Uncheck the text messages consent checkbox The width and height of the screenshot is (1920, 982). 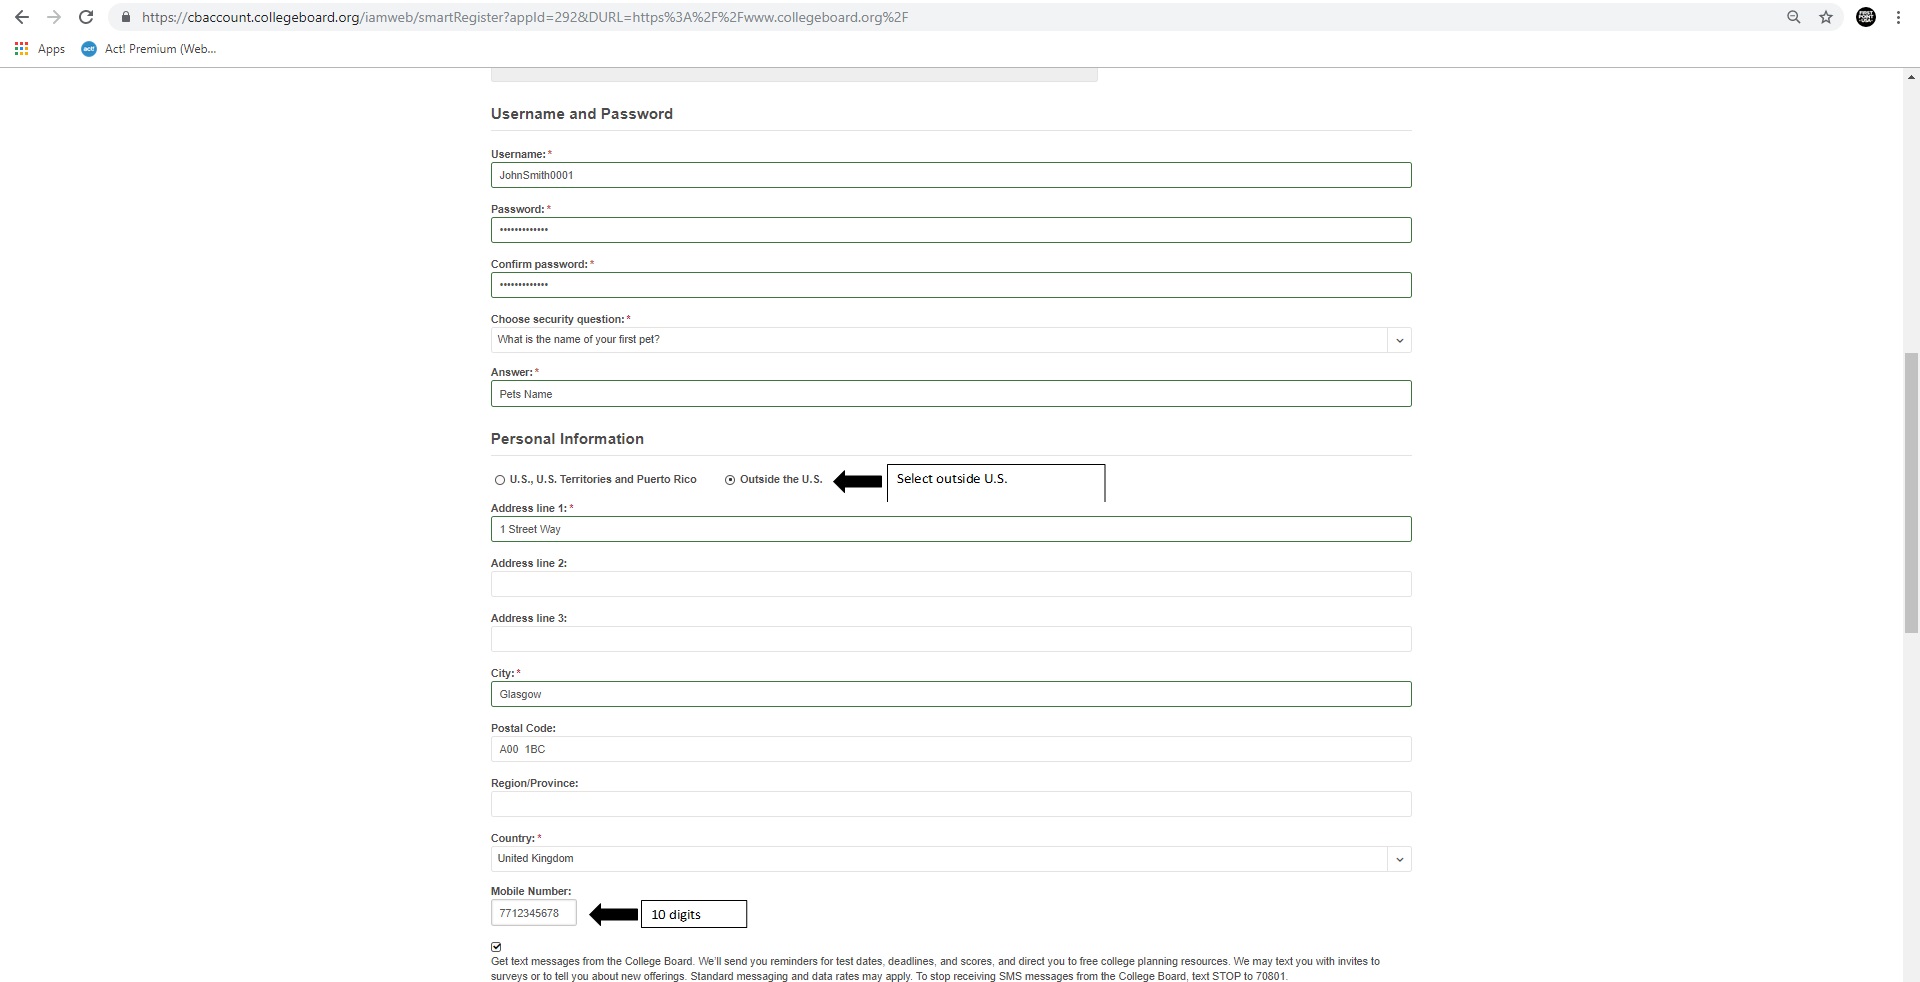496,947
